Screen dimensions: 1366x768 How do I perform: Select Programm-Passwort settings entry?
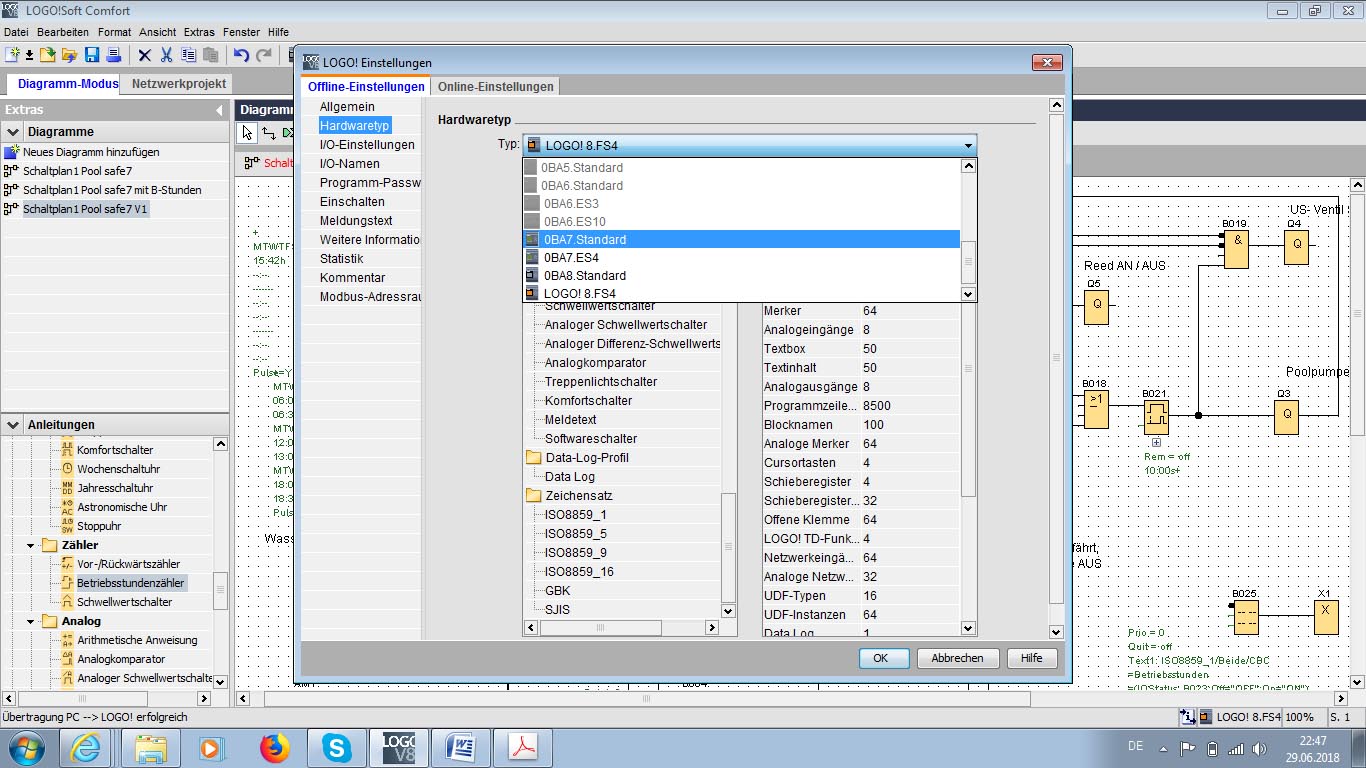point(369,183)
